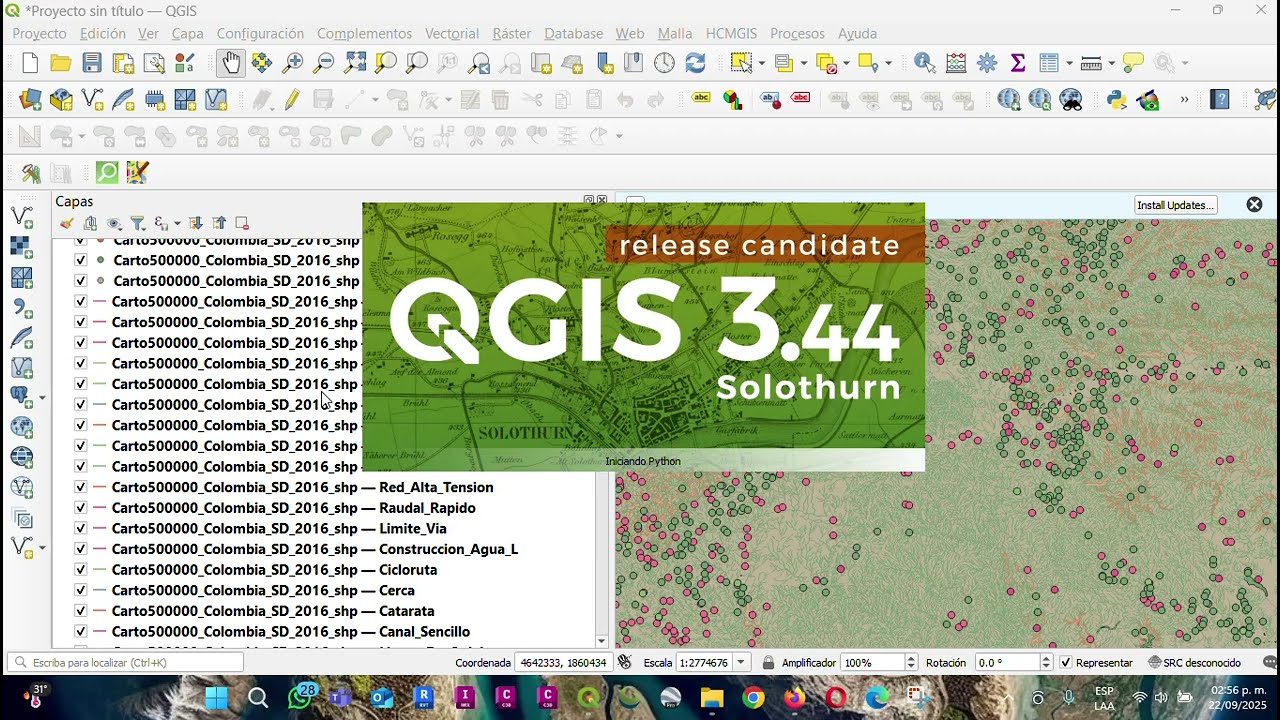
Task: Open the Python Console icon
Action: coord(1117,99)
